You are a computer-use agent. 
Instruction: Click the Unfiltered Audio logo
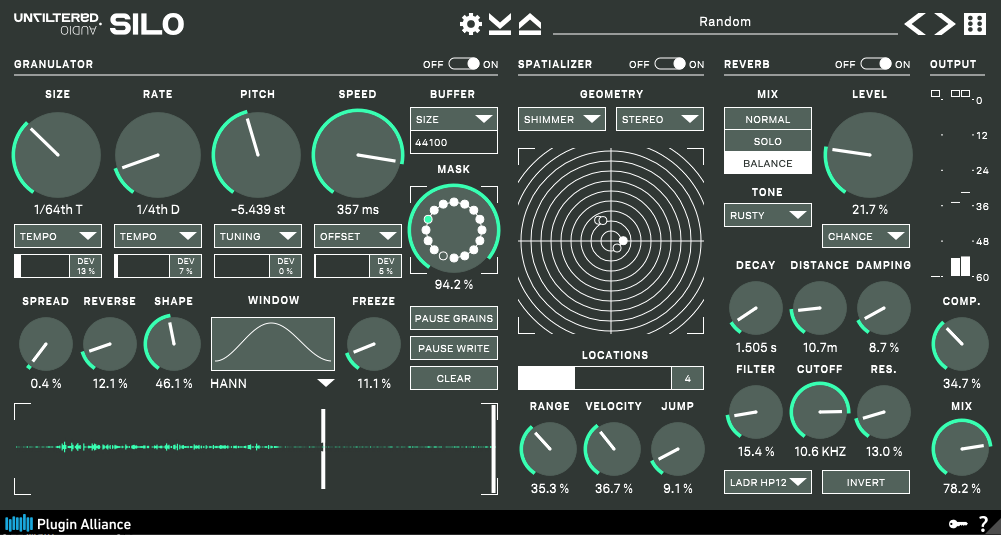tap(57, 24)
